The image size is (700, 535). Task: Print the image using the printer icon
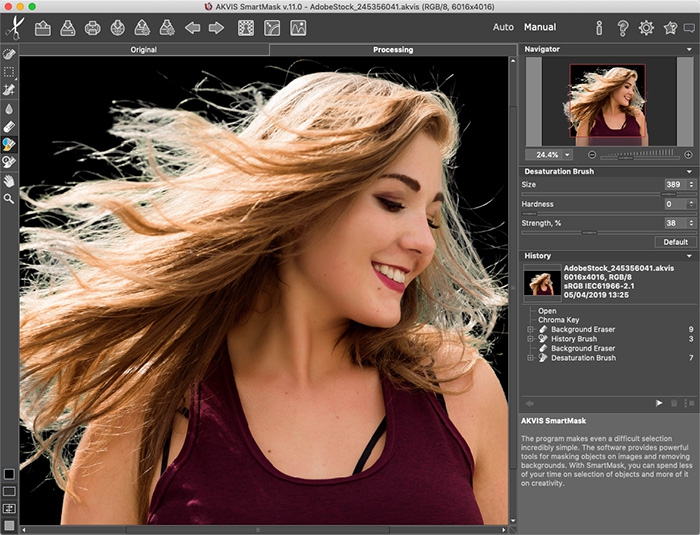[92, 28]
